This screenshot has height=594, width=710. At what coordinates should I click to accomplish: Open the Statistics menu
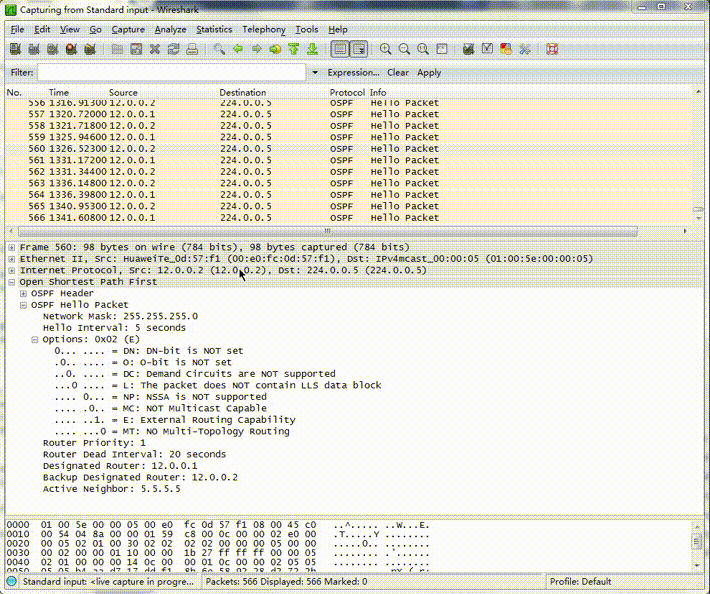click(214, 29)
